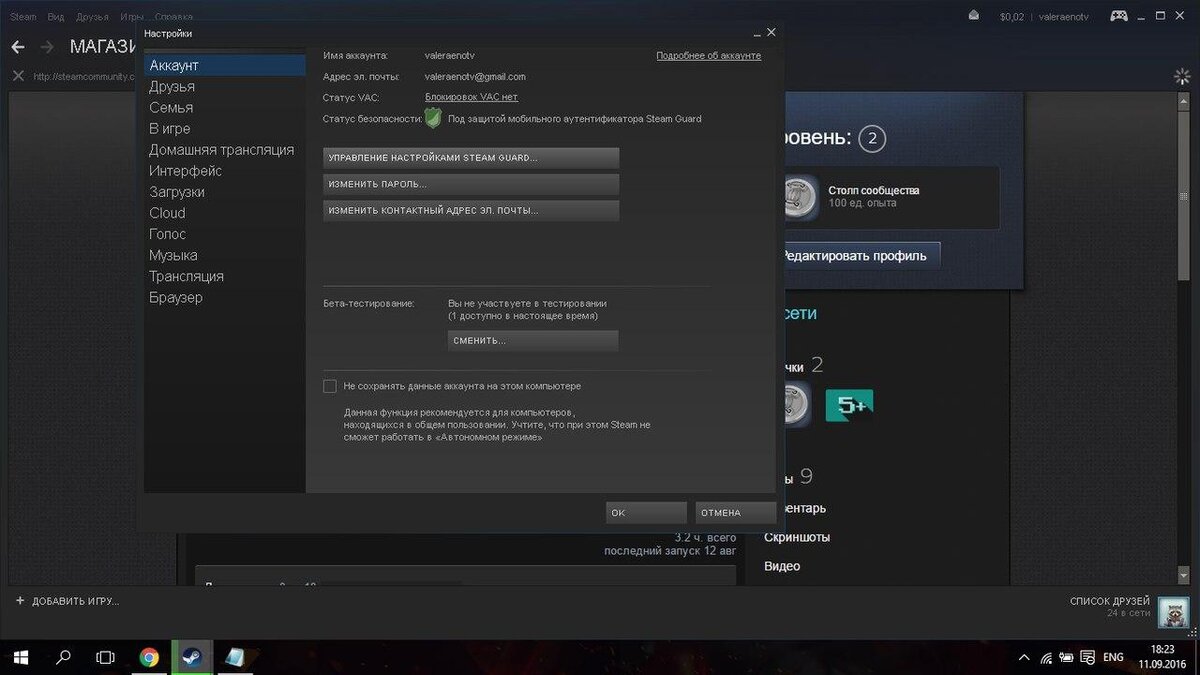Image resolution: width=1200 pixels, height=675 pixels.
Task: Open Семья settings section
Action: coord(225,107)
